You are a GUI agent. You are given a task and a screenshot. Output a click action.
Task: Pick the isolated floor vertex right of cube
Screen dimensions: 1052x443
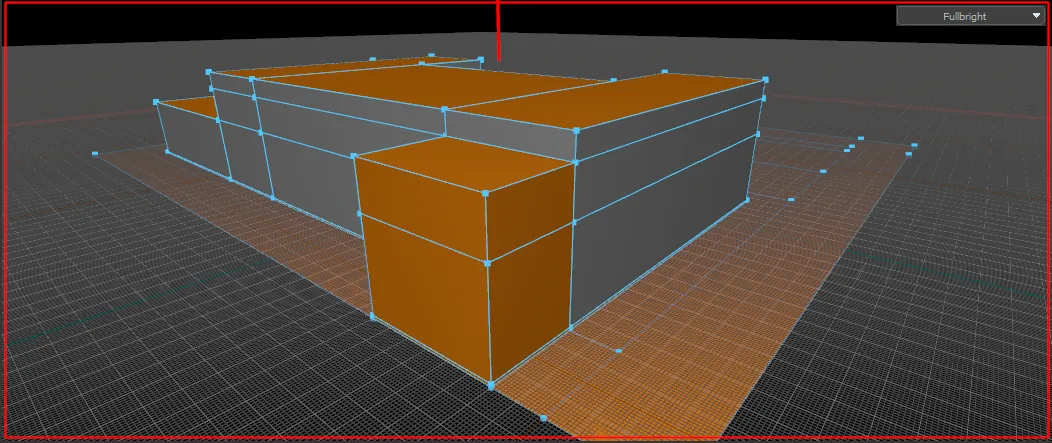[x=618, y=351]
